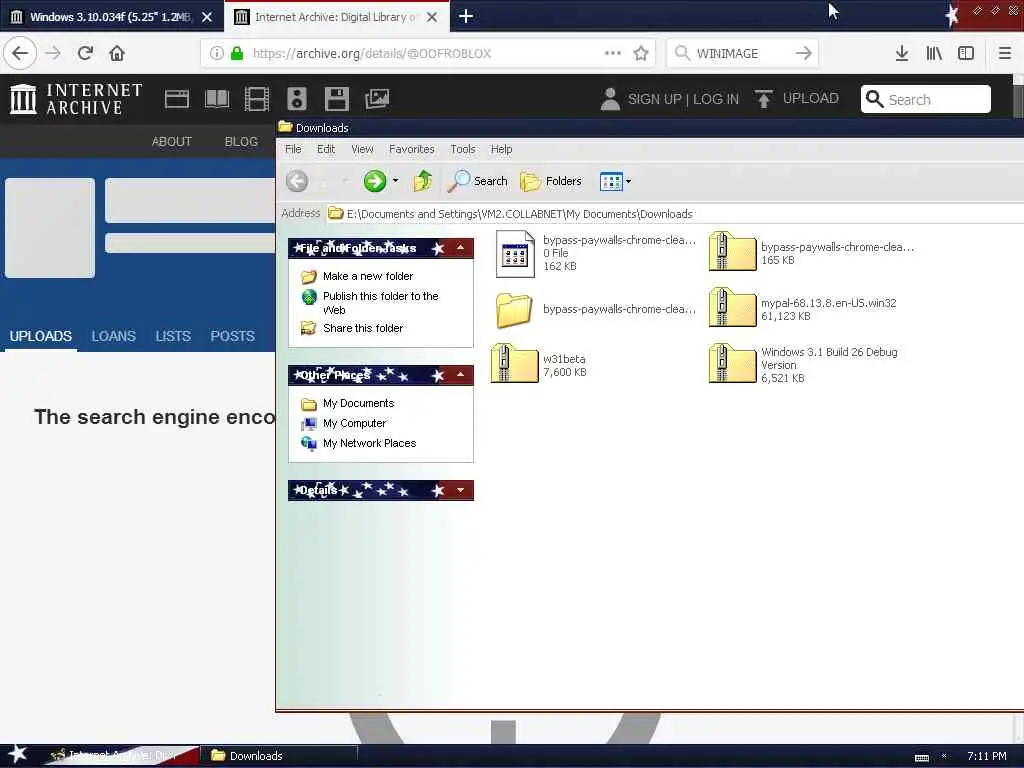This screenshot has width=1024, height=768.
Task: Click the Search button in Explorer toolbar
Action: (x=478, y=181)
